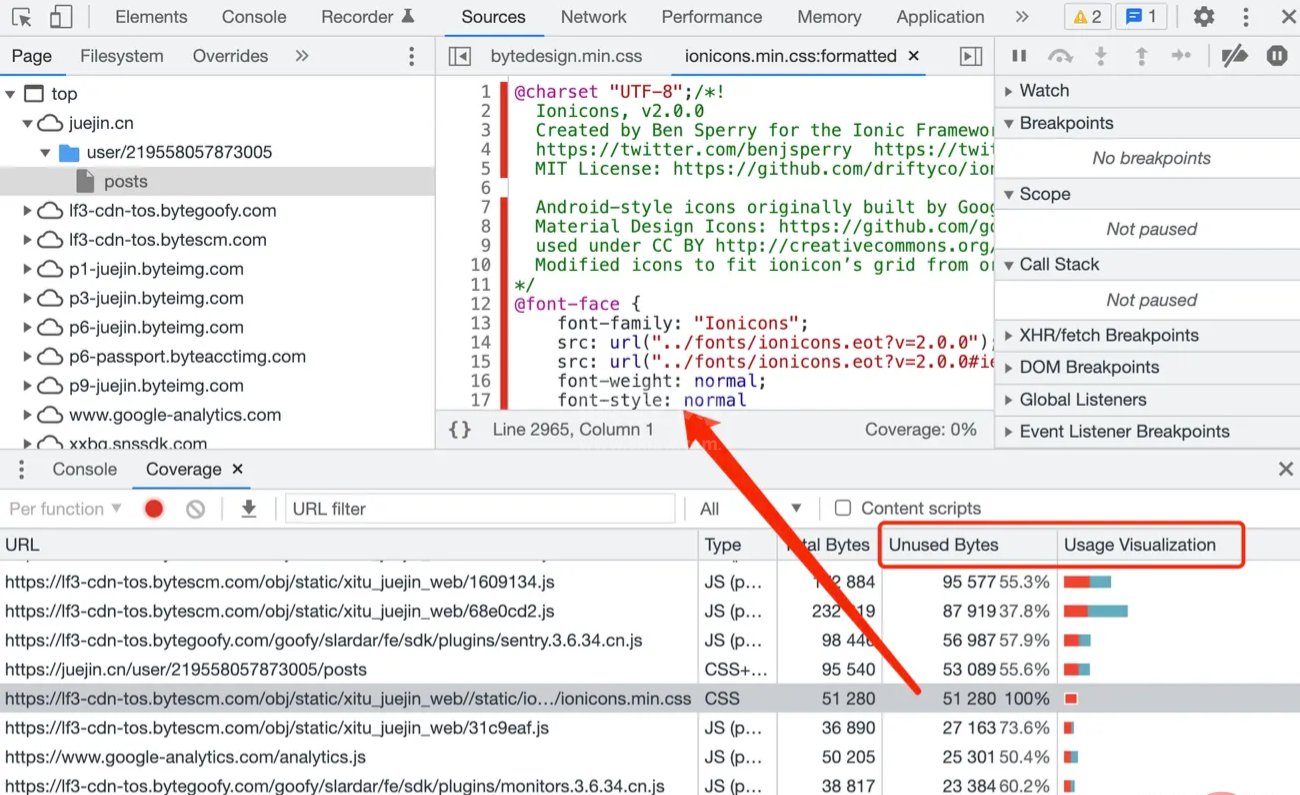
Task: Toggle pause on exceptions
Action: [x=1277, y=56]
